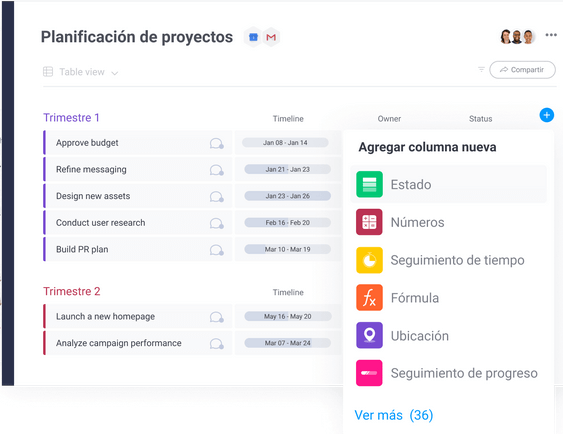
Task: Click the blue calendar integration icon
Action: point(253,37)
